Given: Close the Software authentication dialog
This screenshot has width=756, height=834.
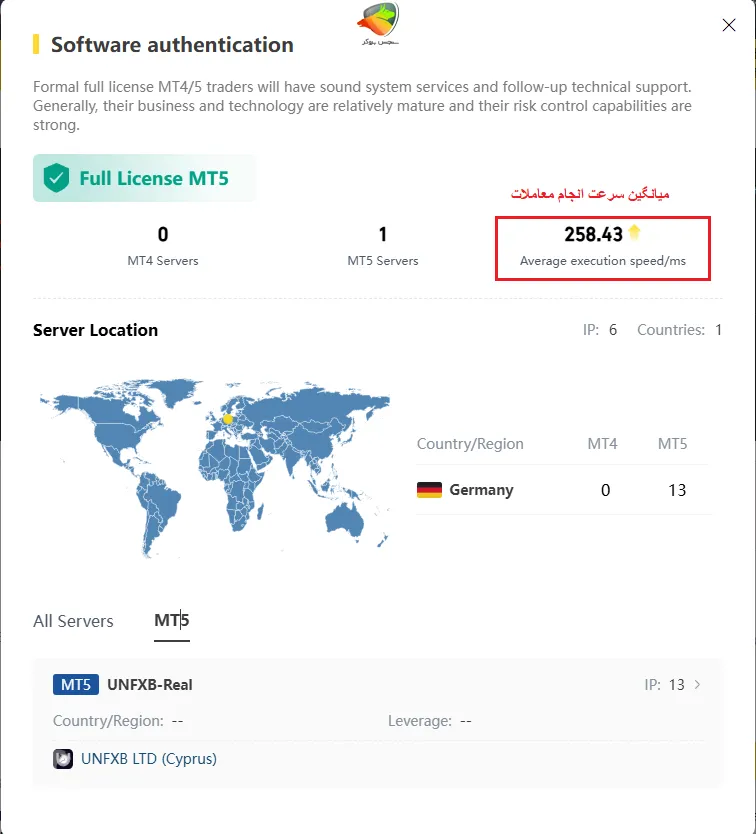Looking at the screenshot, I should click(728, 25).
